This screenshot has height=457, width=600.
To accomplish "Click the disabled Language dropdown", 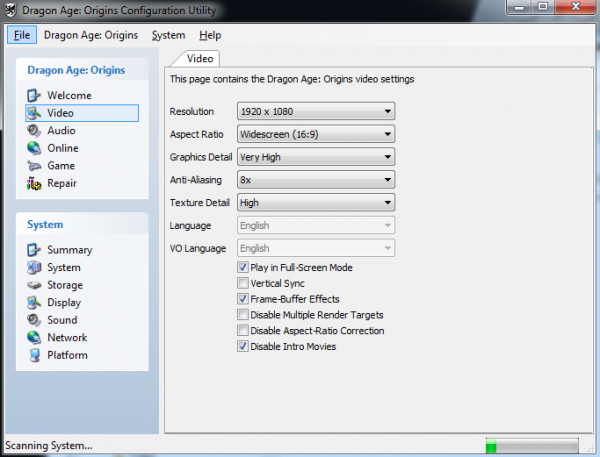I will [x=316, y=225].
